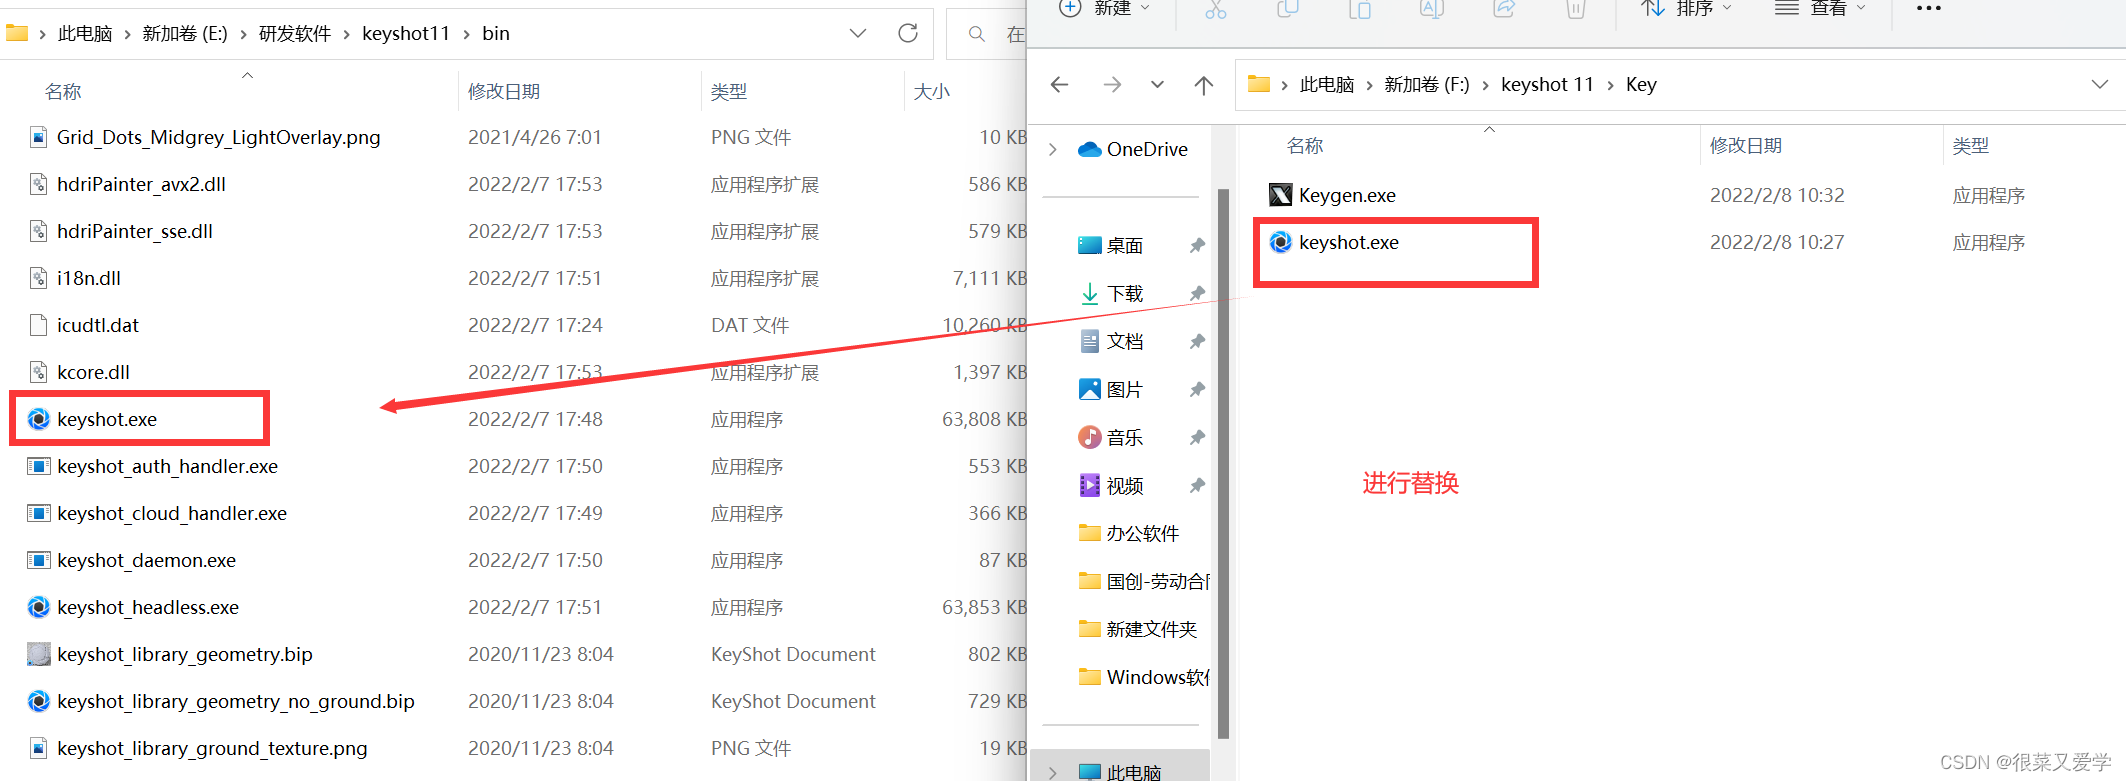Screen dimensions: 2126x781
Task: Open the Windows软件 folder in navigation pane
Action: click(1143, 678)
